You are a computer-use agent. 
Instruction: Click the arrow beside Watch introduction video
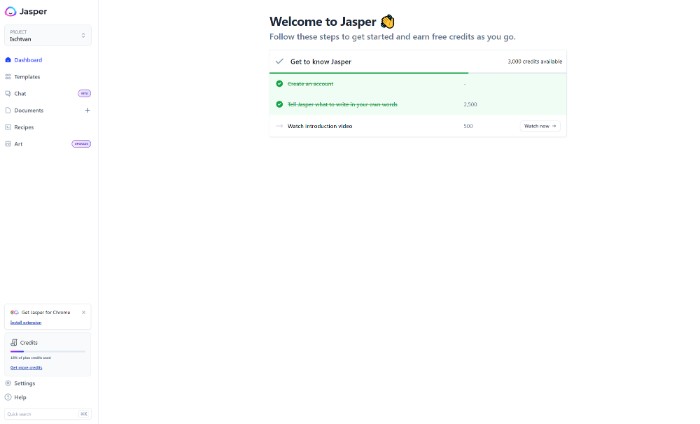coord(279,126)
